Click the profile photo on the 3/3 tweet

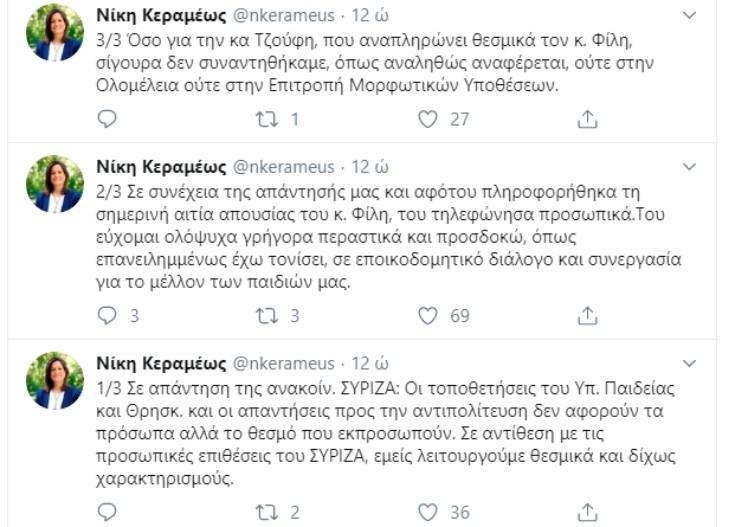[56, 32]
